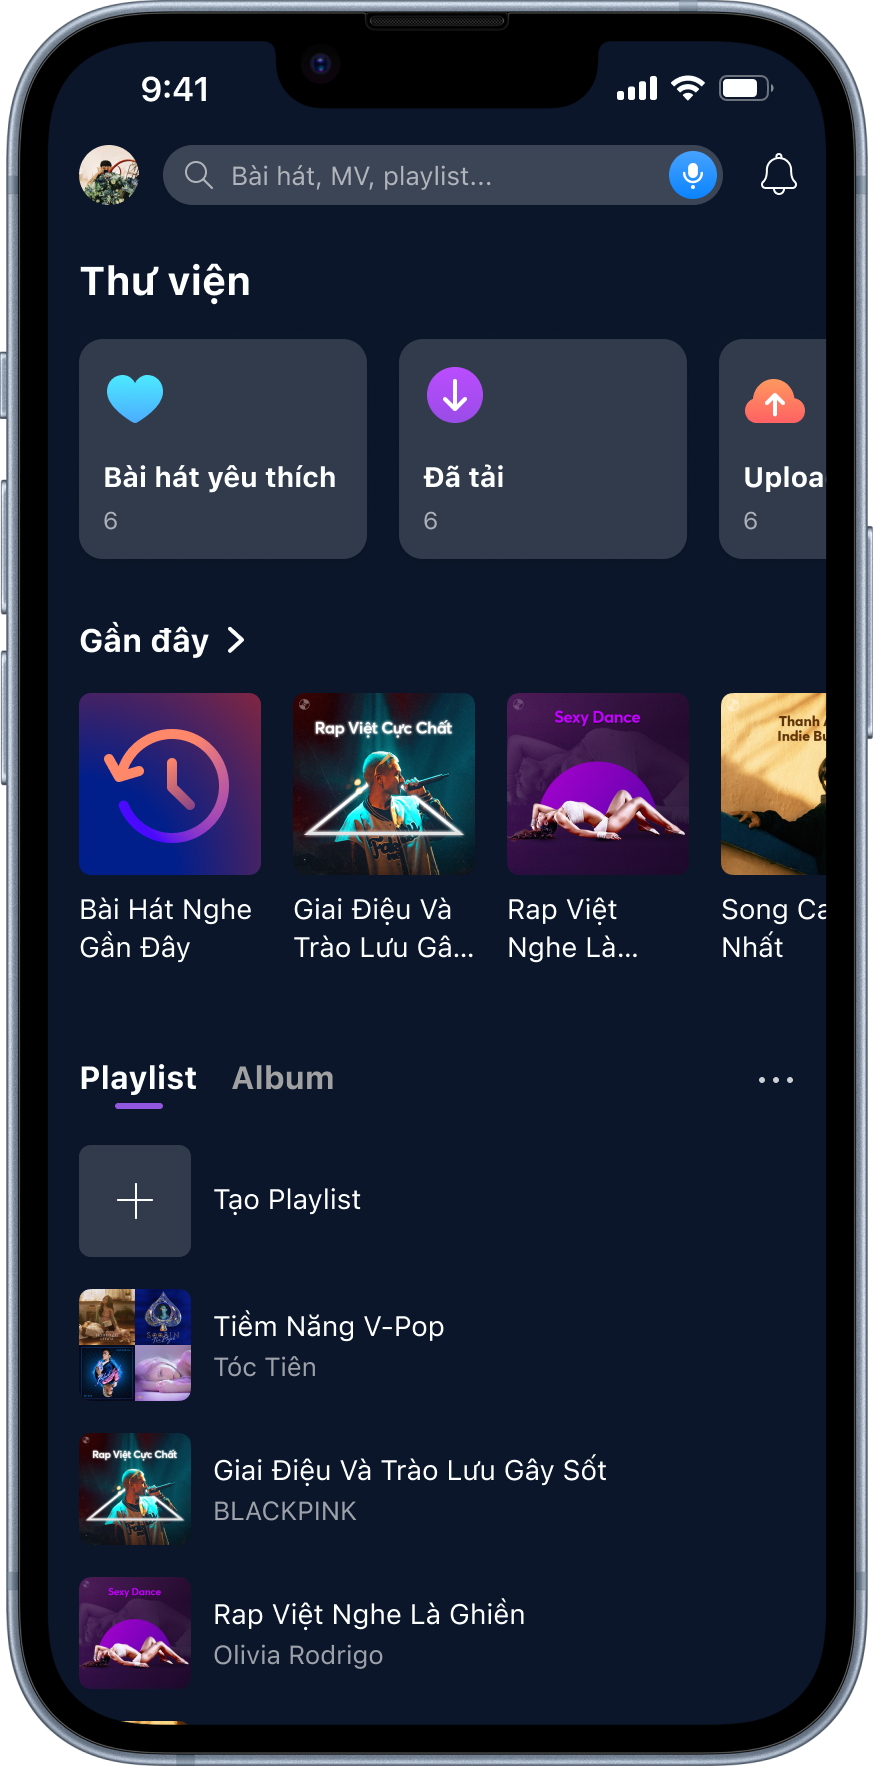Open the Gần đây section heading
The width and height of the screenshot is (874, 1766).
pyautogui.click(x=144, y=640)
